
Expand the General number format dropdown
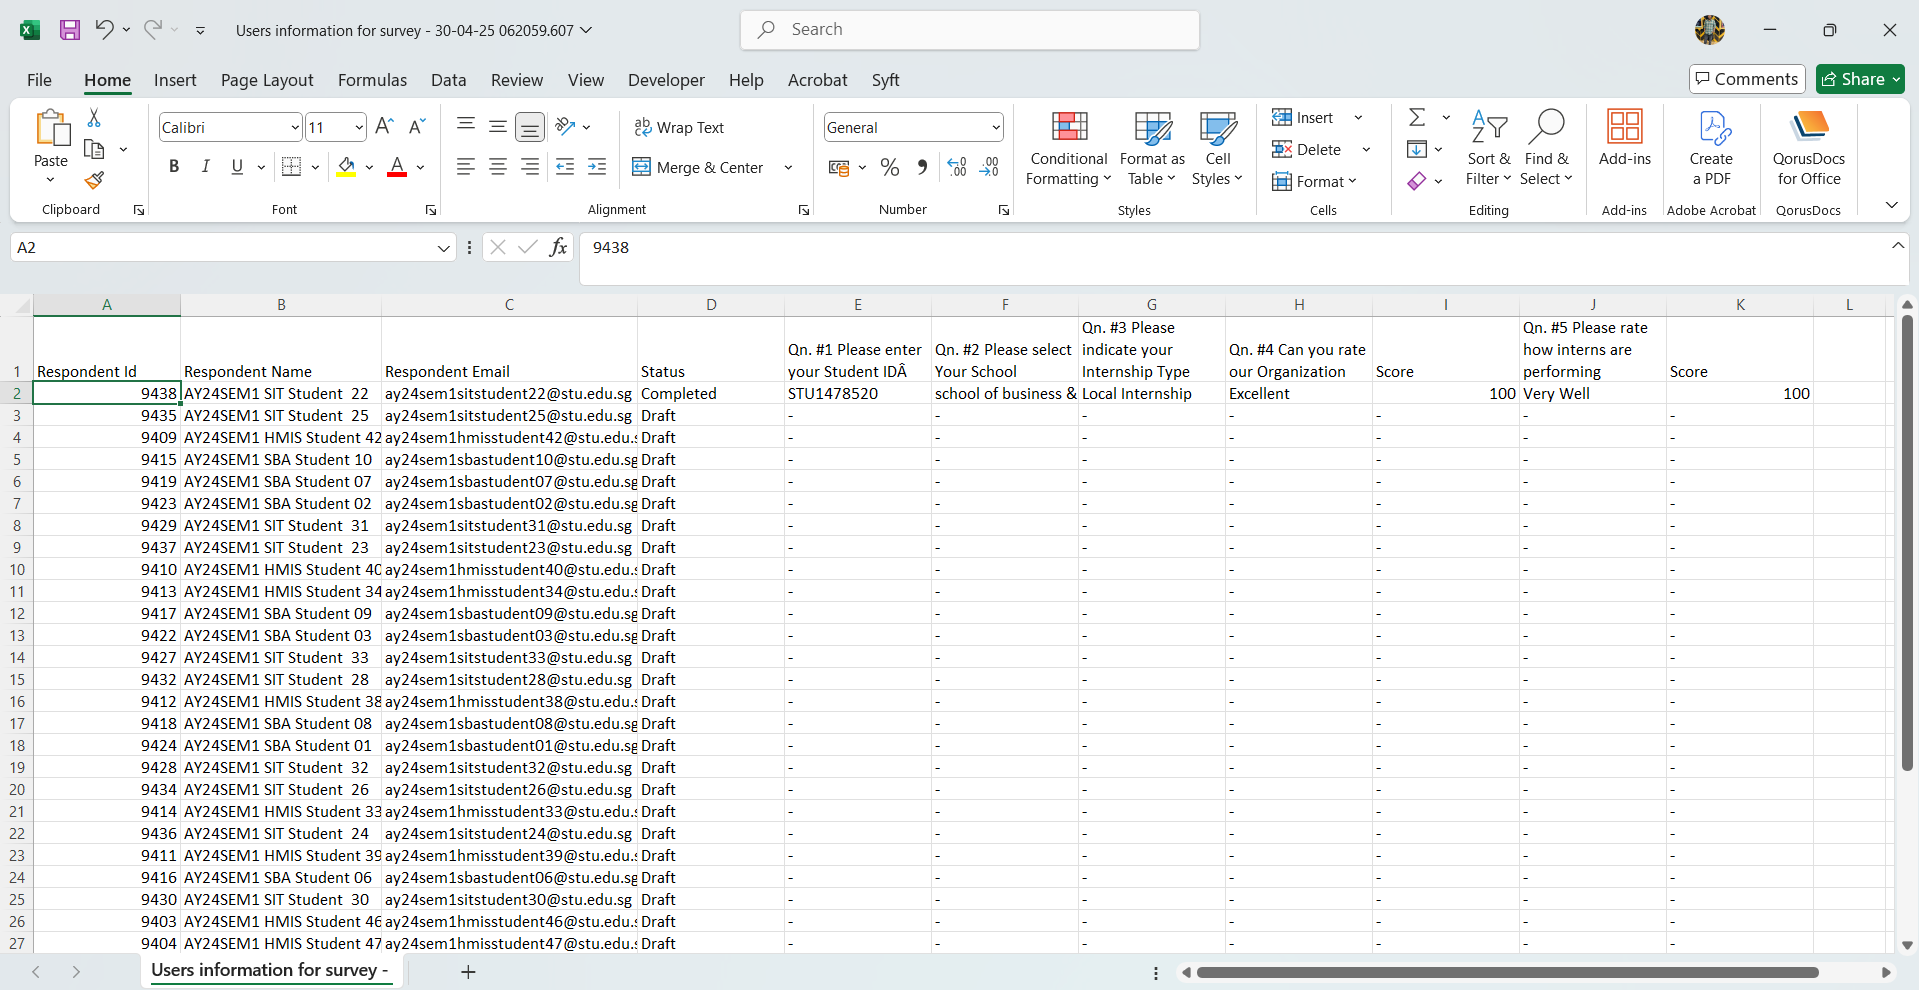(996, 128)
